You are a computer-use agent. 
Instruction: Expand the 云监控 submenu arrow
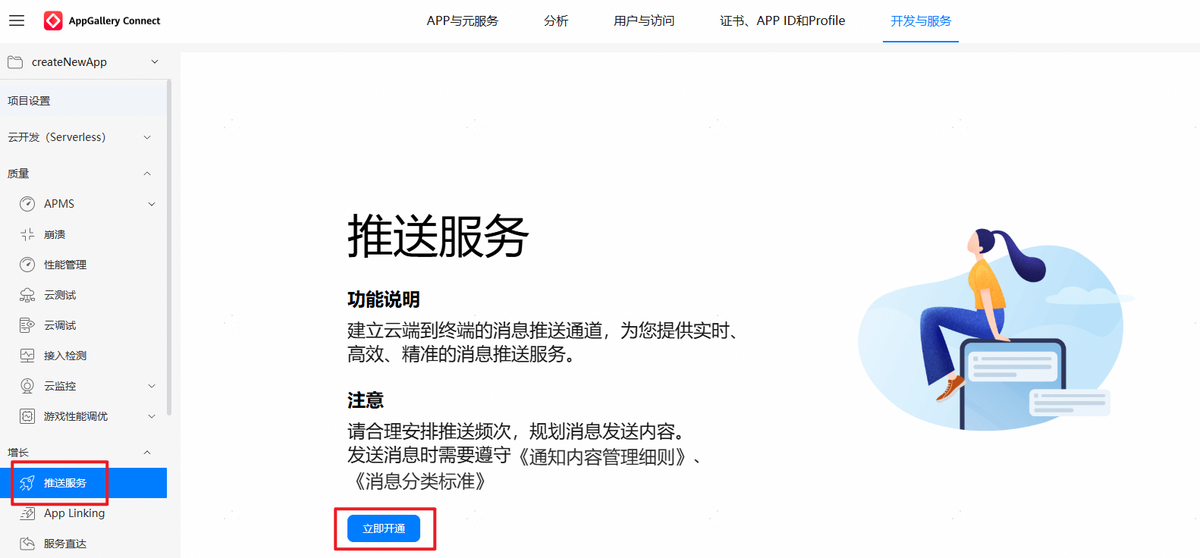click(x=151, y=386)
